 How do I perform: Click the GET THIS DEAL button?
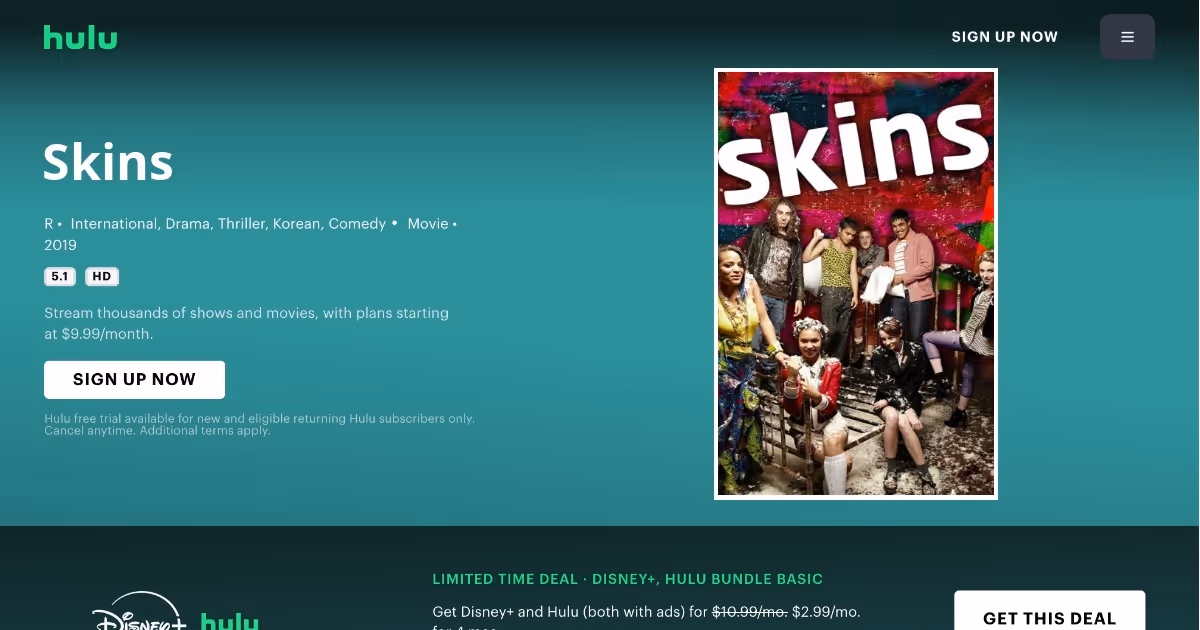click(x=1049, y=612)
